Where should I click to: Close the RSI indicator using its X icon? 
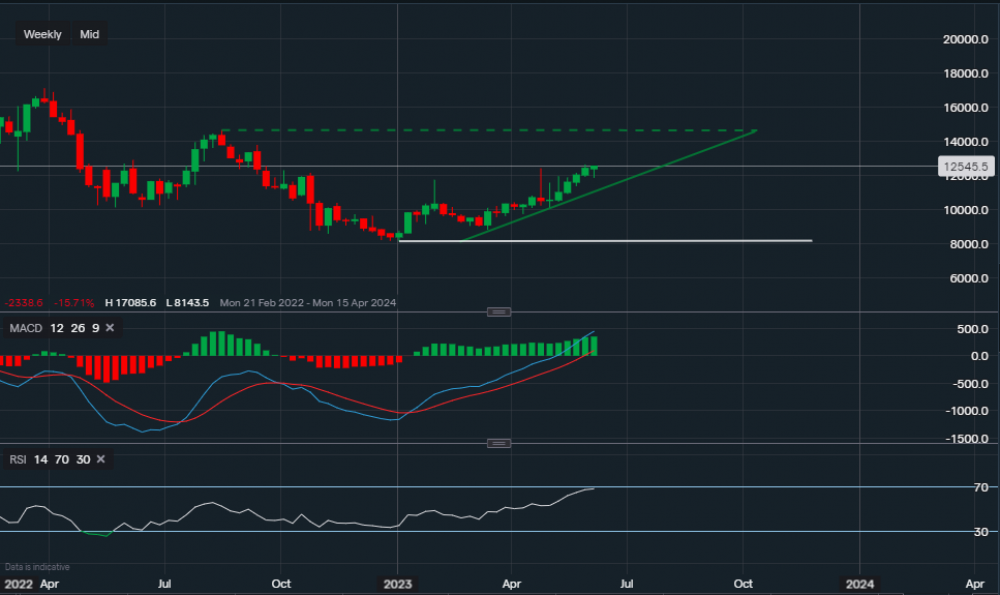(100, 460)
